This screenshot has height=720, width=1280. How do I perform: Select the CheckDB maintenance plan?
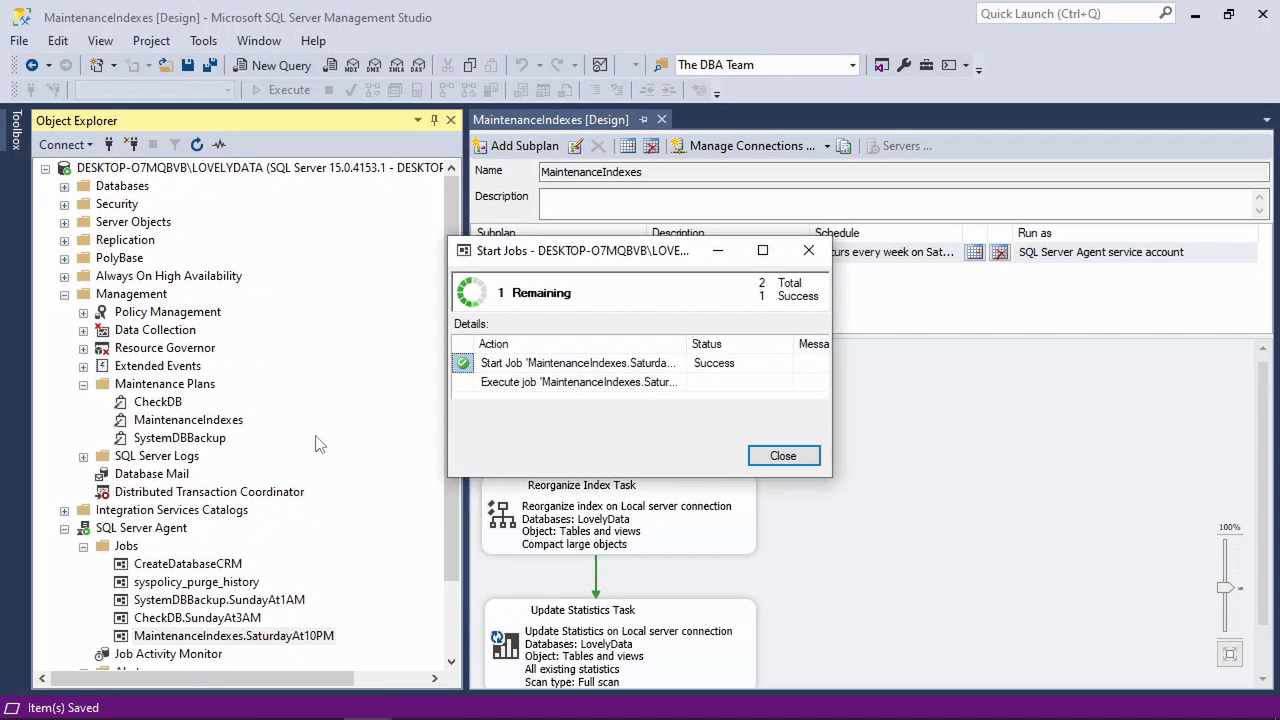pos(158,402)
